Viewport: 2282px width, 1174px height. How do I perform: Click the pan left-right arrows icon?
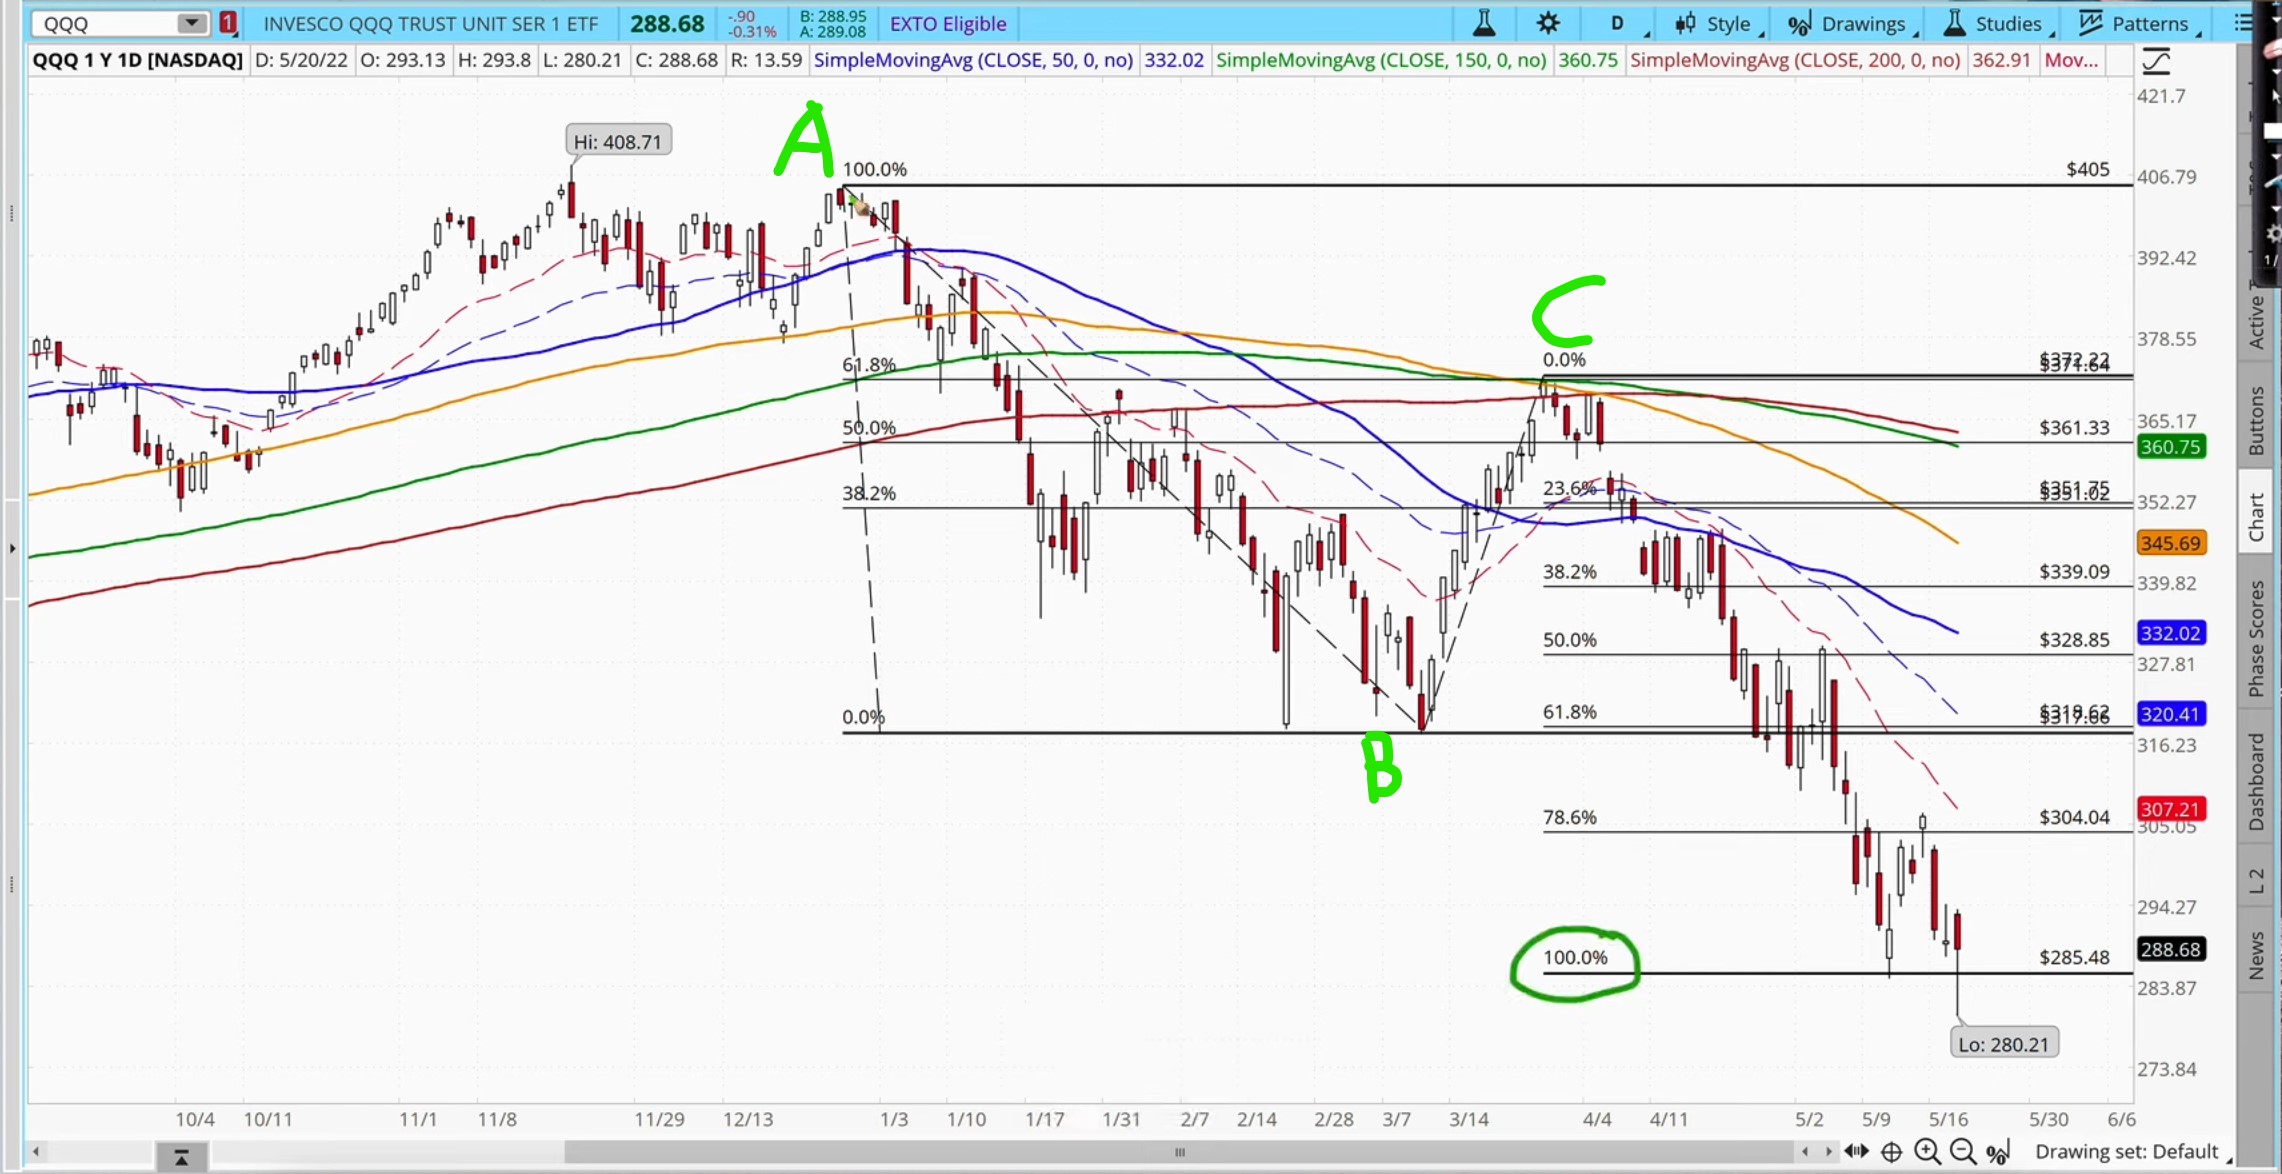click(1856, 1151)
